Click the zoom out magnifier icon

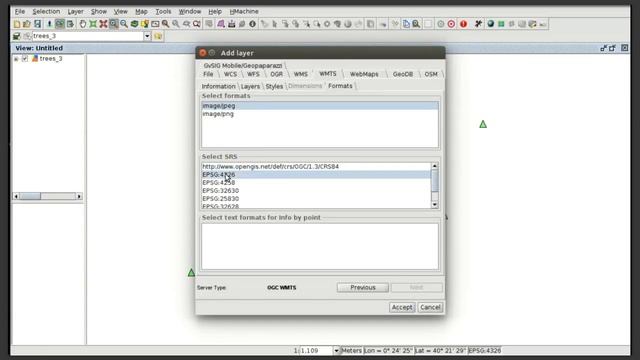click(124, 24)
